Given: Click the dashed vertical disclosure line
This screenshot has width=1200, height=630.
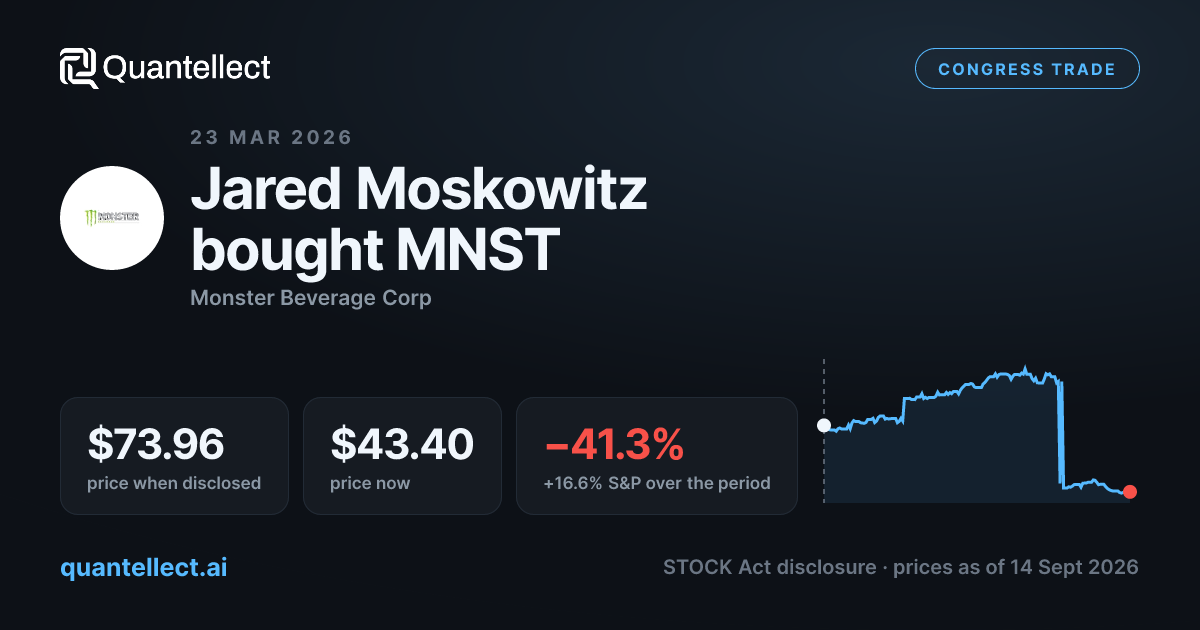Looking at the screenshot, I should tap(824, 430).
